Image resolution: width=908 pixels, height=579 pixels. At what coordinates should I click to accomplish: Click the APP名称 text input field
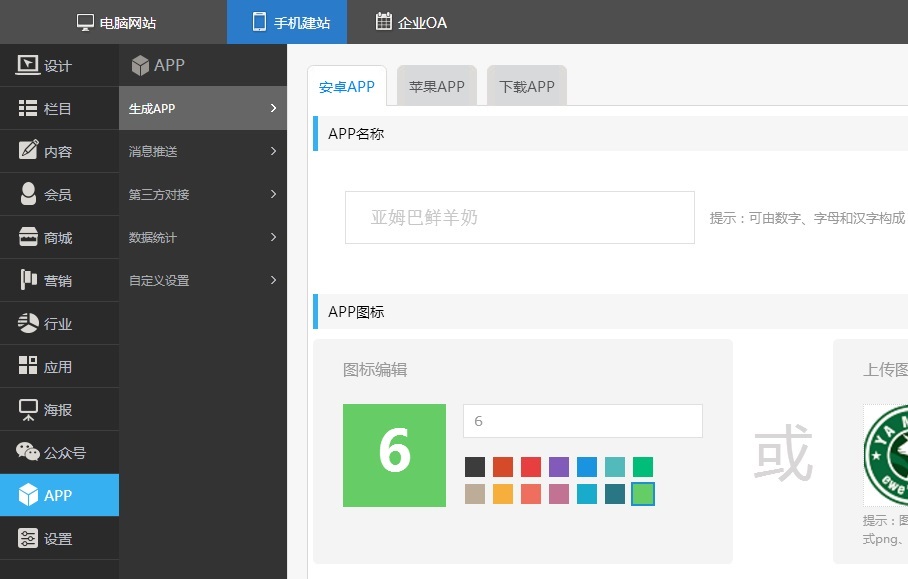click(519, 217)
